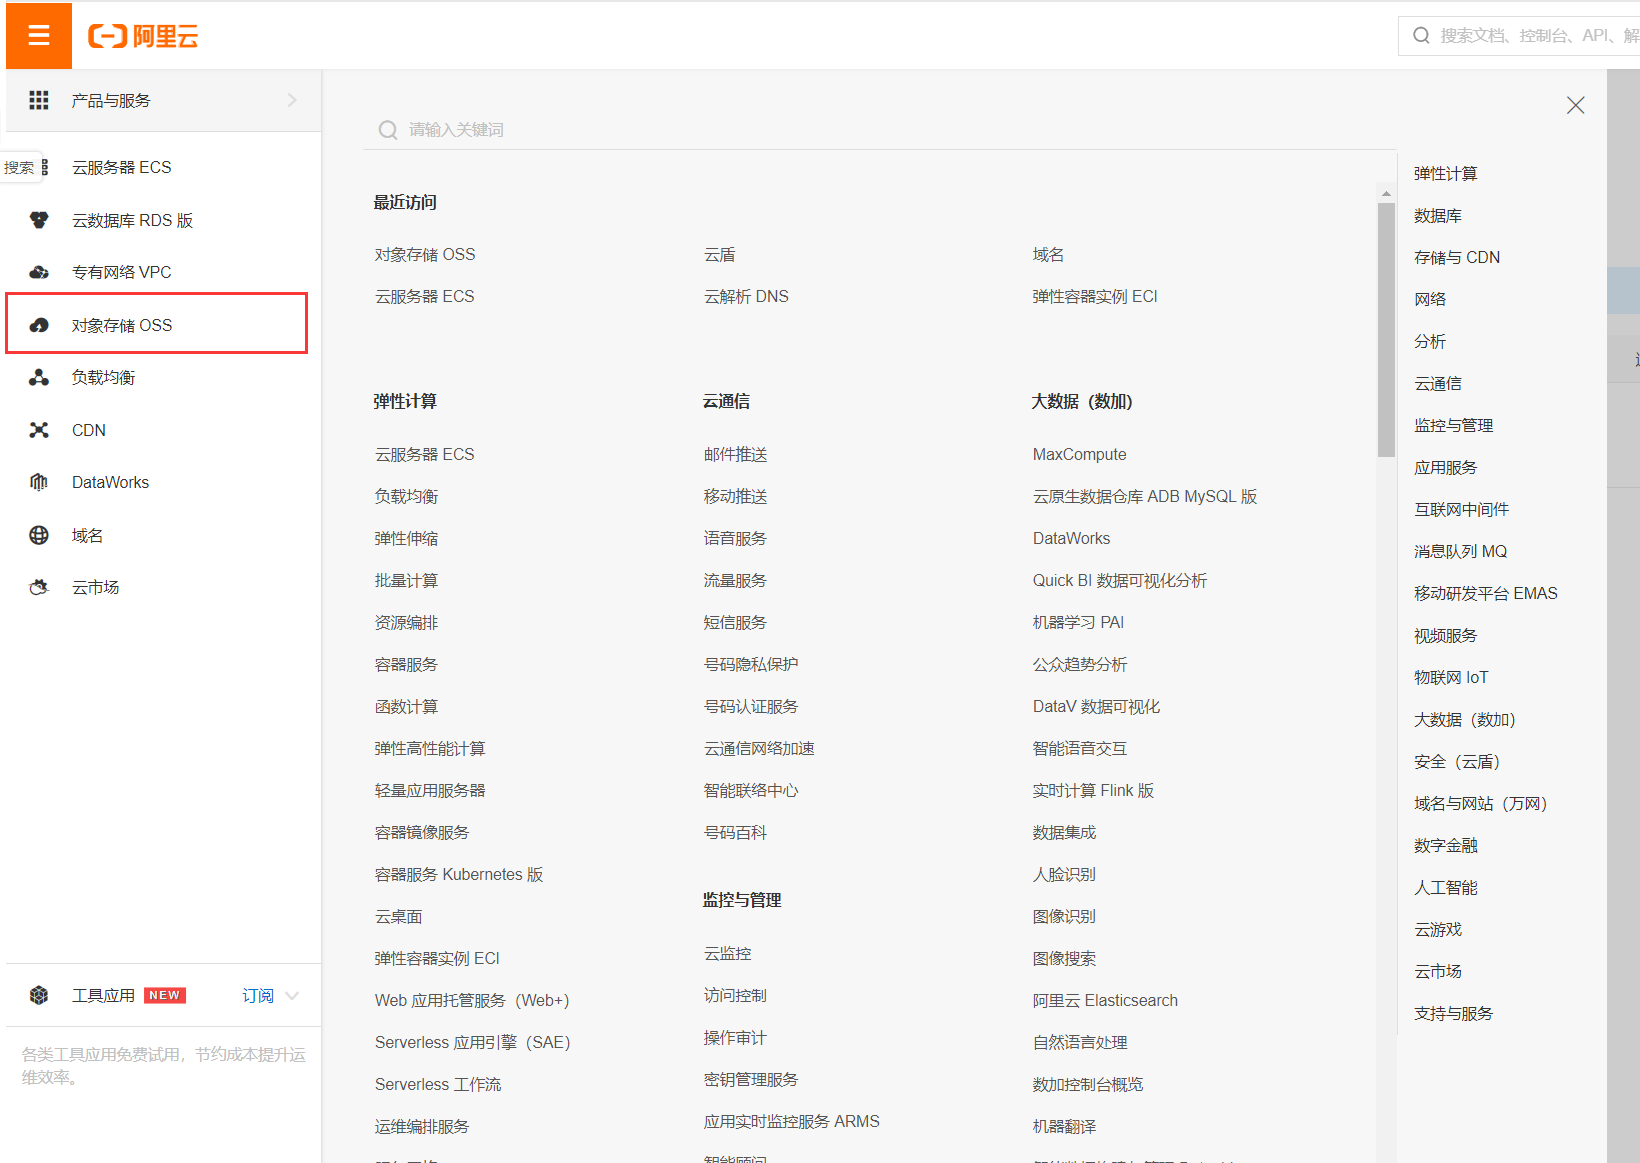Open 阿里云 Elasticsearch link
This screenshot has height=1163, width=1640.
click(x=1105, y=1000)
